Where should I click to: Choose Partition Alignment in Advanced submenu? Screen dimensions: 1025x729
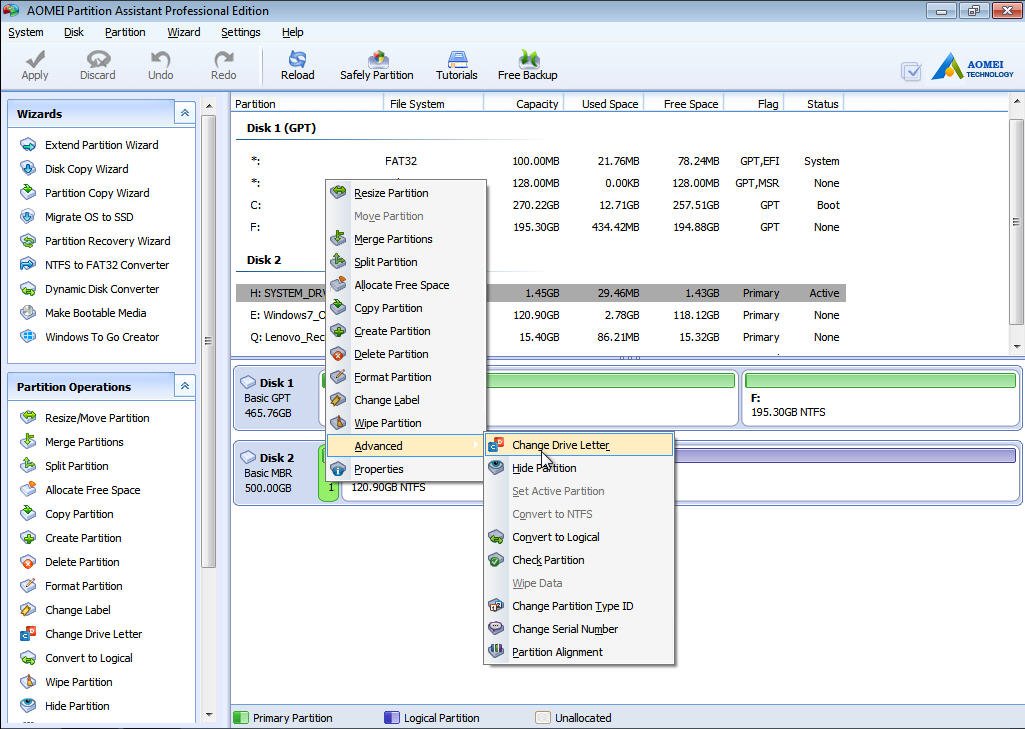(557, 652)
